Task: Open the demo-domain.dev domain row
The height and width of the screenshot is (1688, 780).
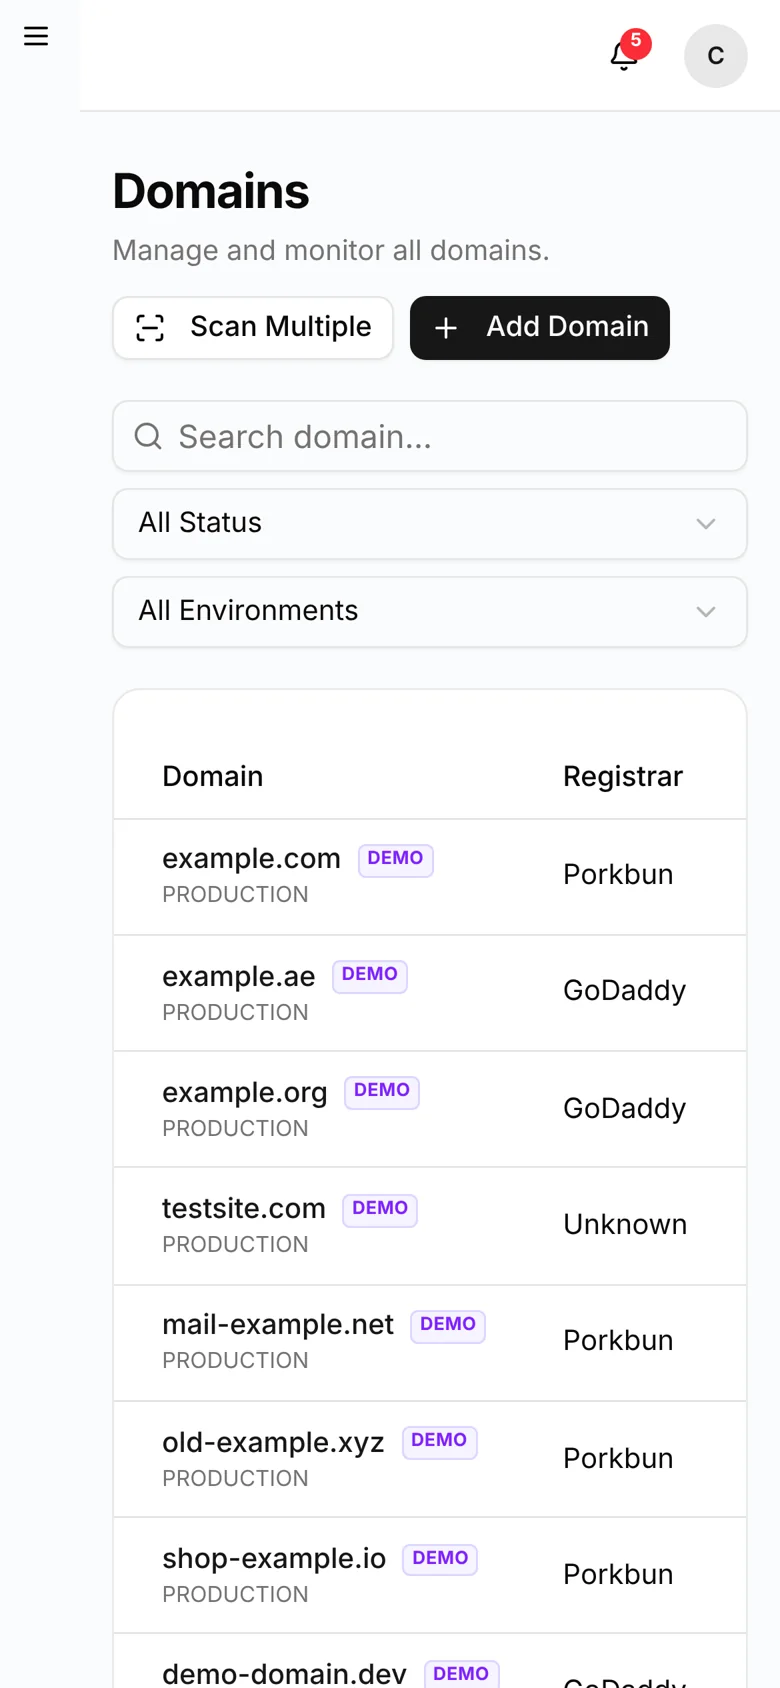Action: [430, 1662]
